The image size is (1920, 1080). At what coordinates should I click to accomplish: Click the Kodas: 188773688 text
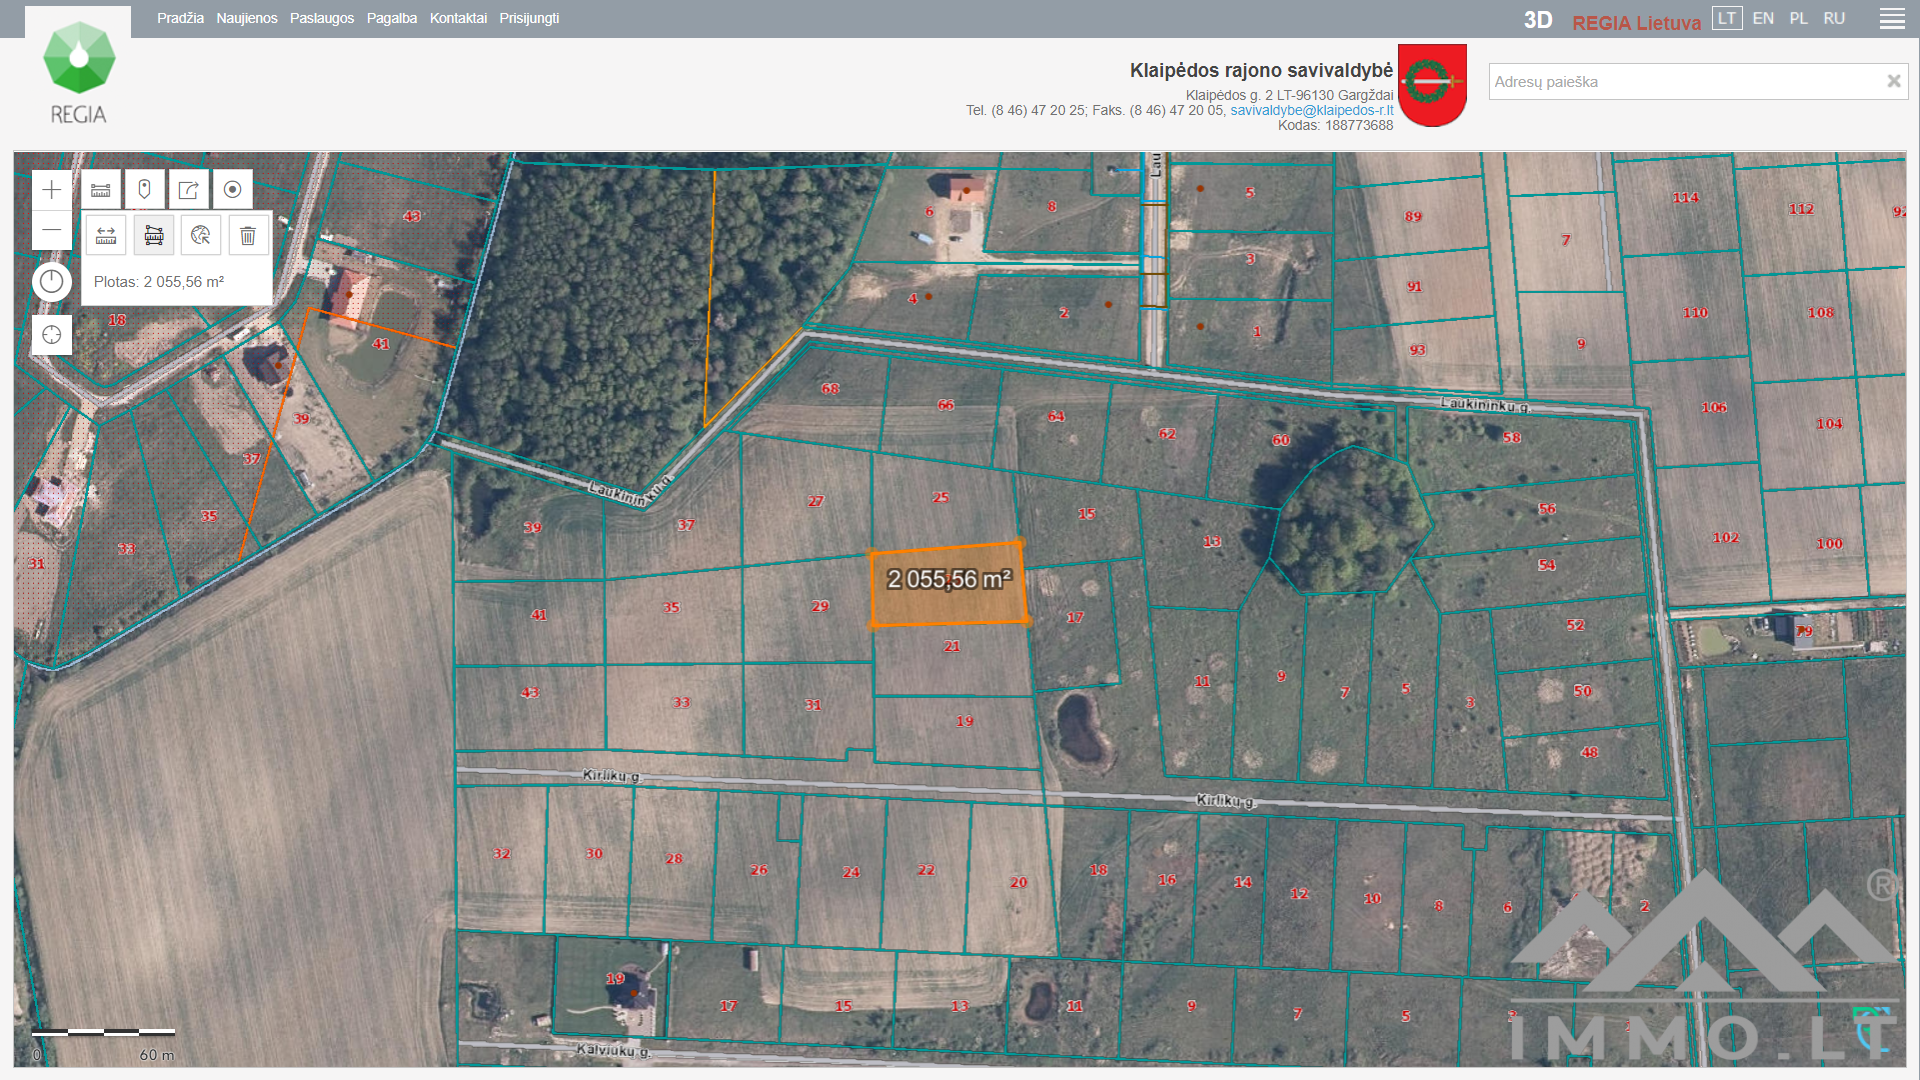(1335, 125)
